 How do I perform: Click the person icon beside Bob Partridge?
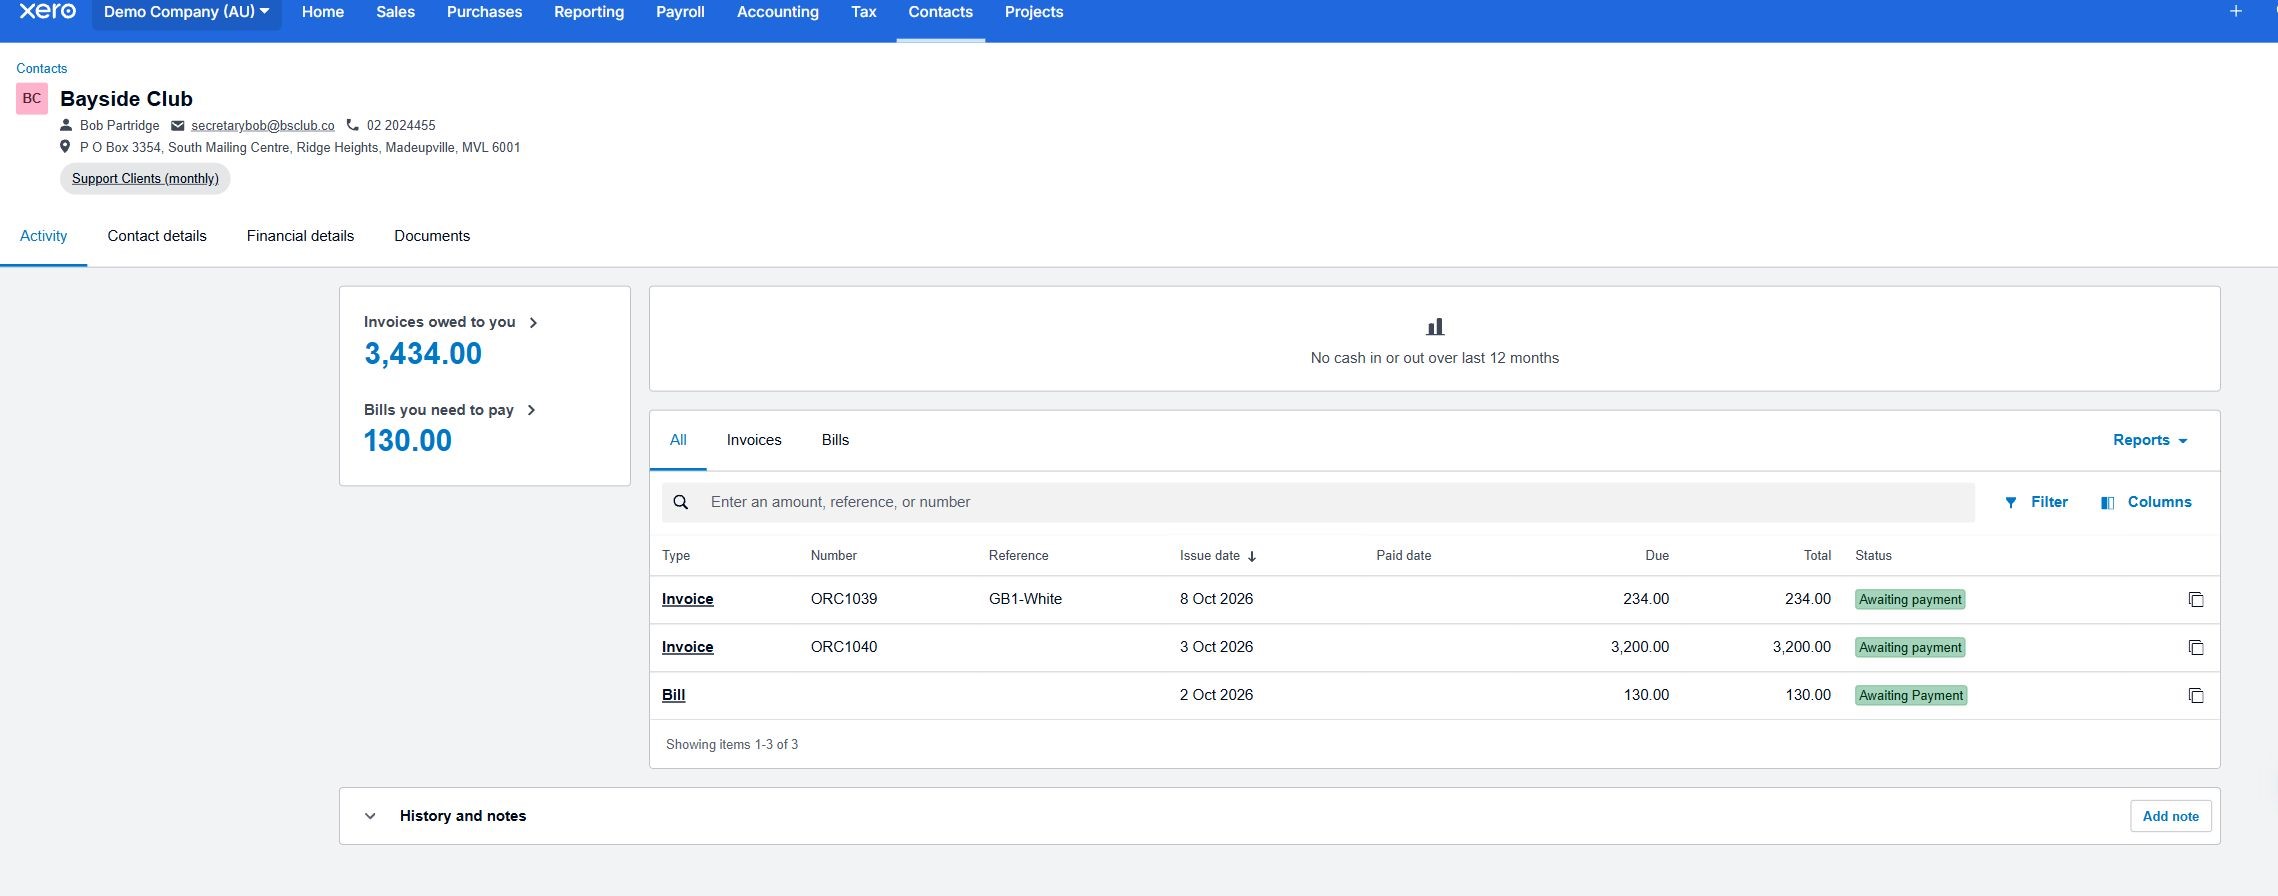pos(66,125)
